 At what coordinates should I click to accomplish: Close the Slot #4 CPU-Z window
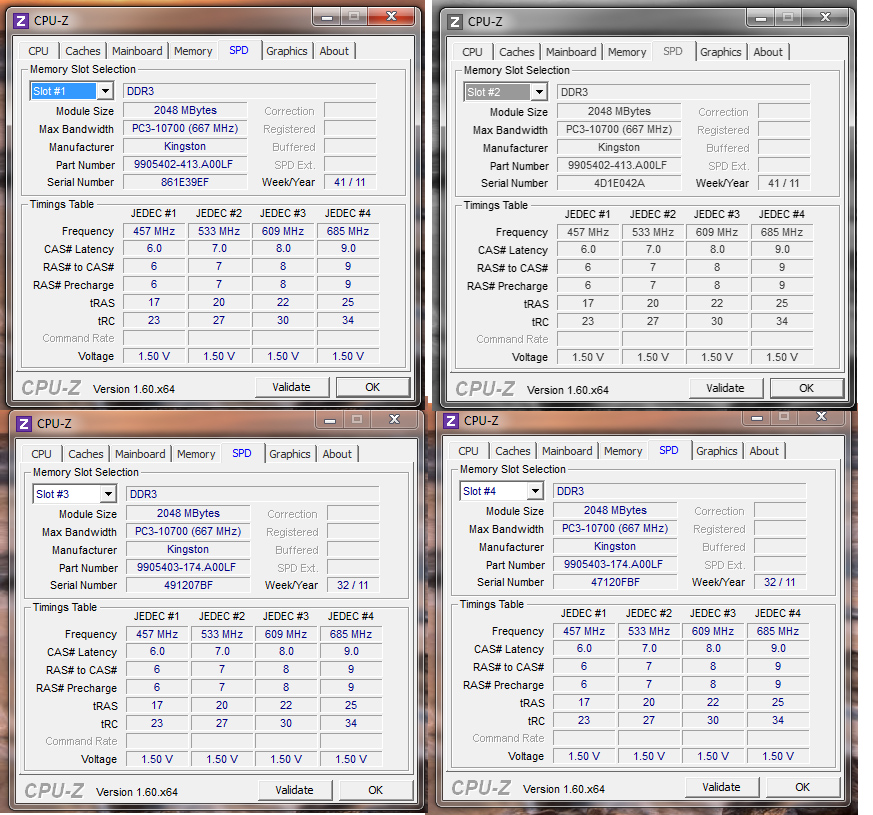821,417
